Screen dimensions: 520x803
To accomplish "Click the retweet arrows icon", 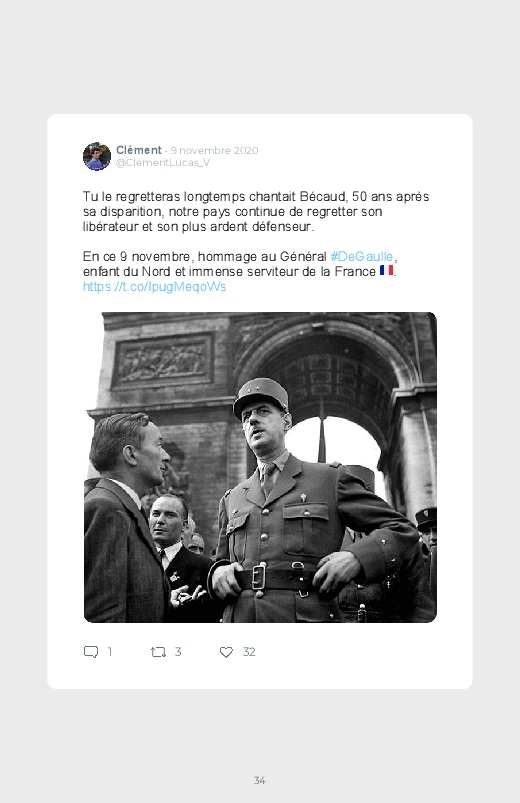I will coord(158,652).
